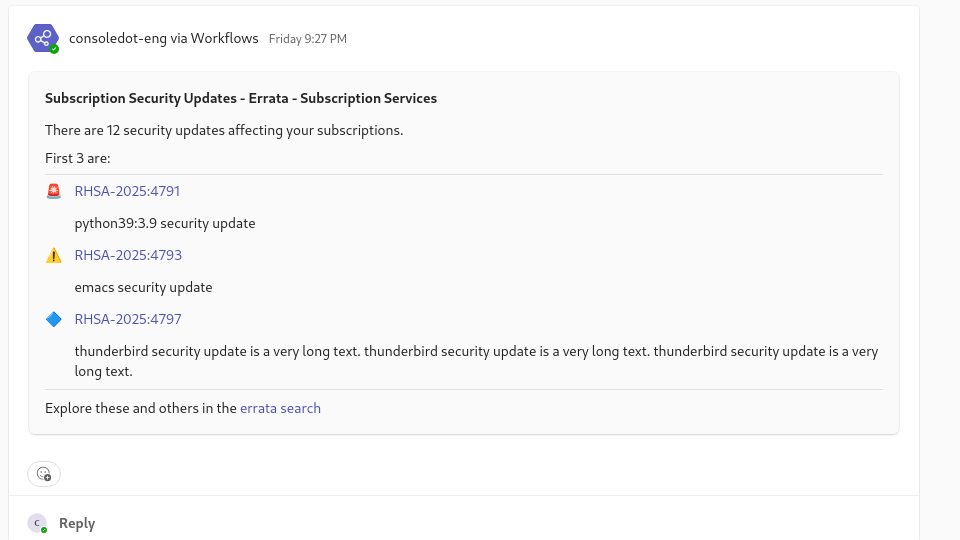Click the yellow warning triangle icon

[54, 255]
